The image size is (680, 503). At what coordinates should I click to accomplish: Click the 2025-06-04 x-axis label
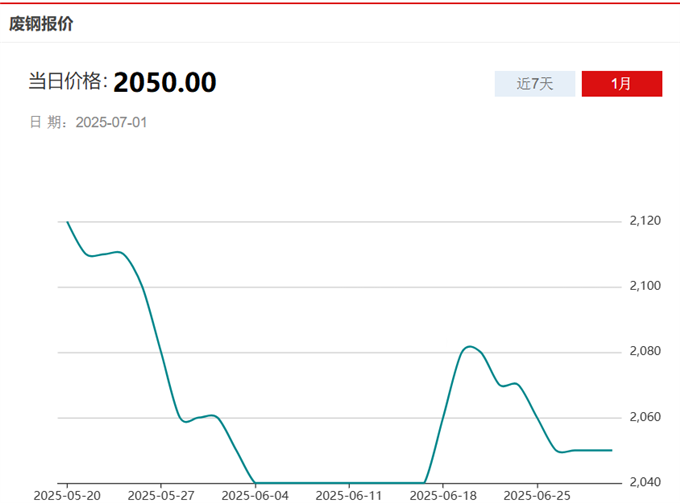[x=255, y=494]
